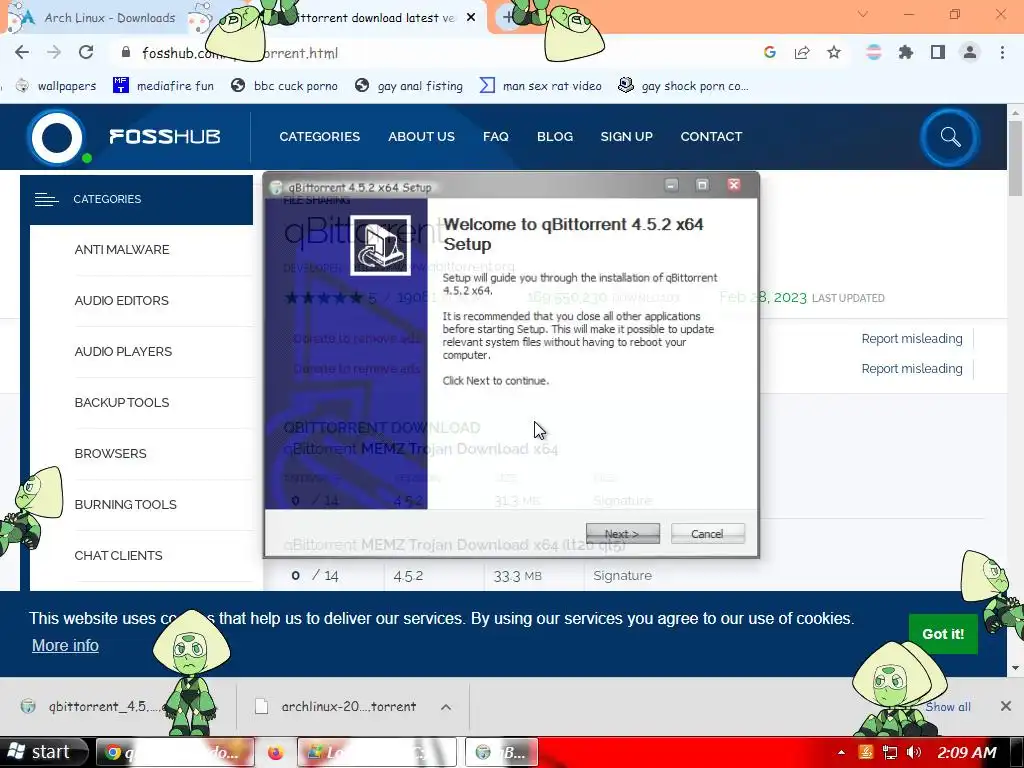Select BACKUP TOOLS category

122,402
